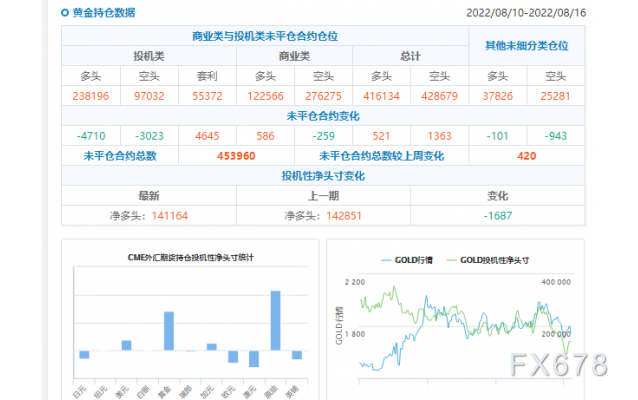Click the 未平仓合约变化 section header
The height and width of the screenshot is (400, 638).
tap(323, 116)
